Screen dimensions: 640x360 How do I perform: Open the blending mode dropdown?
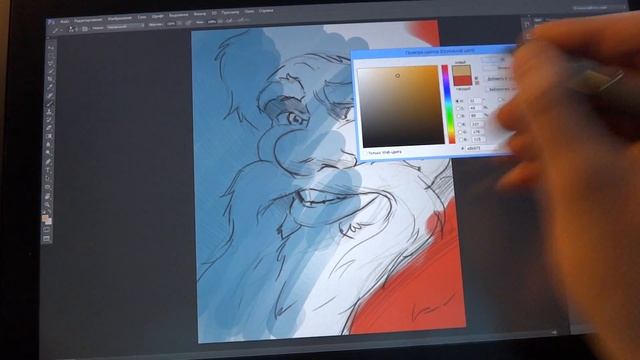point(125,26)
